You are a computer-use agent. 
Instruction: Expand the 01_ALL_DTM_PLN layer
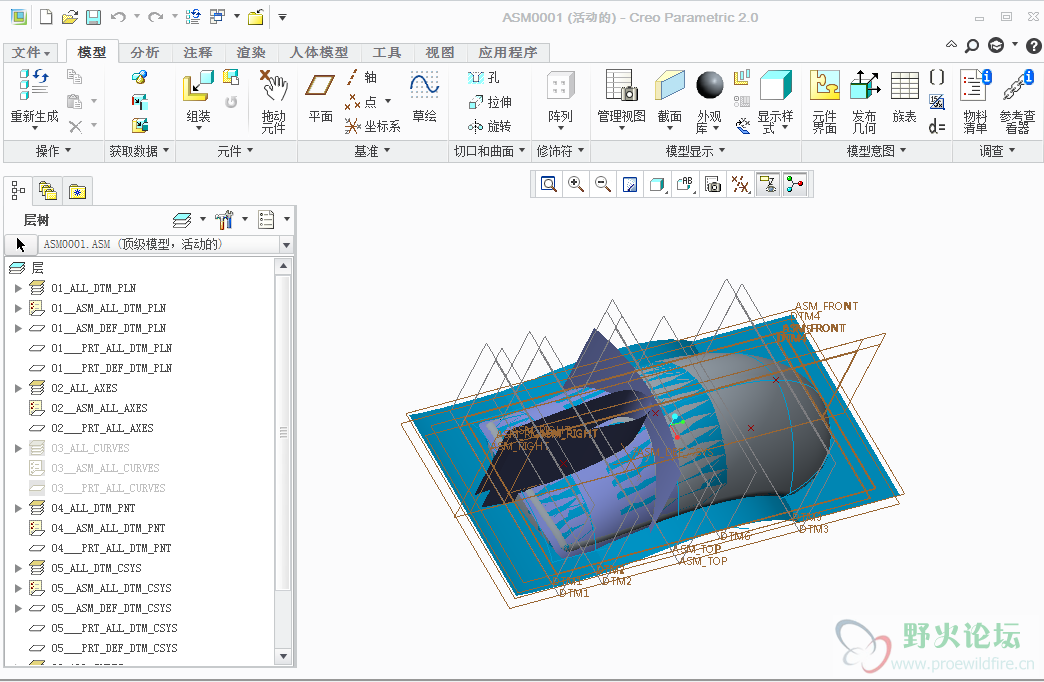19,288
